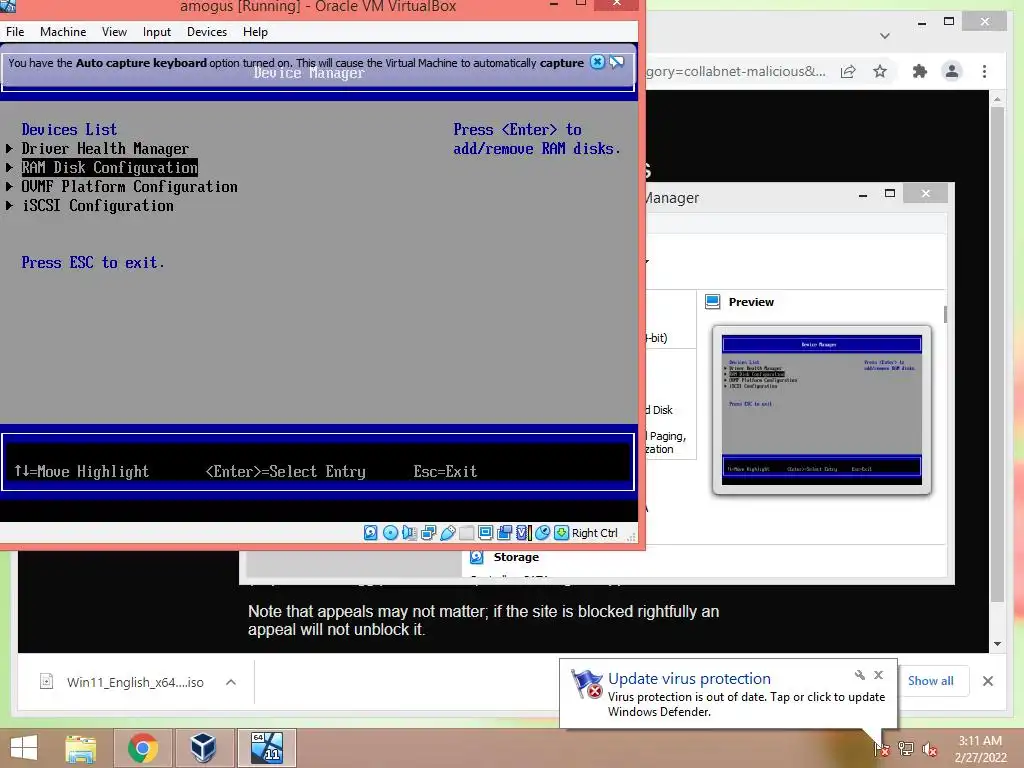
Task: Click the recording icon with two blue windows in VM status bar
Action: 504,533
